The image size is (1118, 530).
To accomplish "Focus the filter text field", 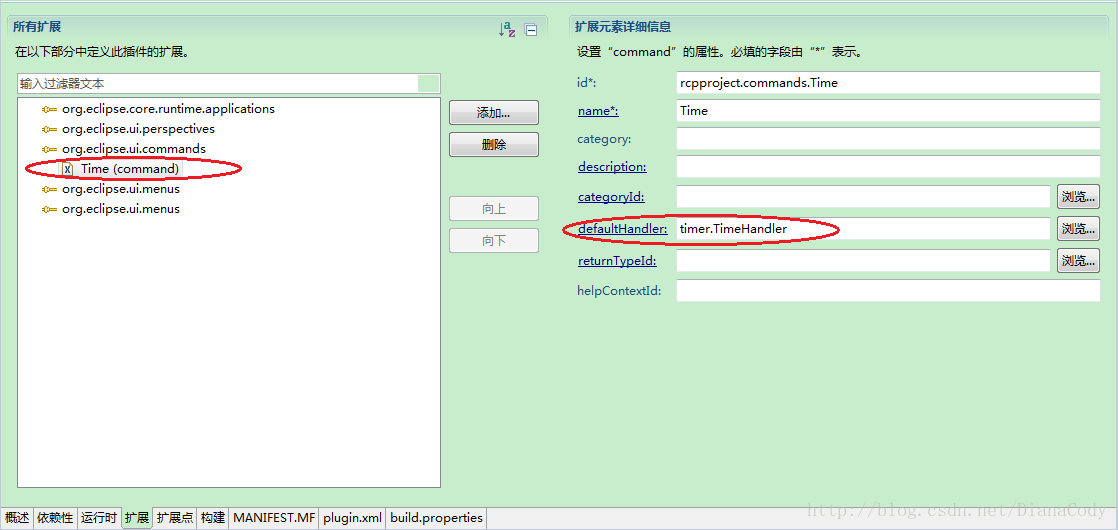I will click(x=228, y=83).
